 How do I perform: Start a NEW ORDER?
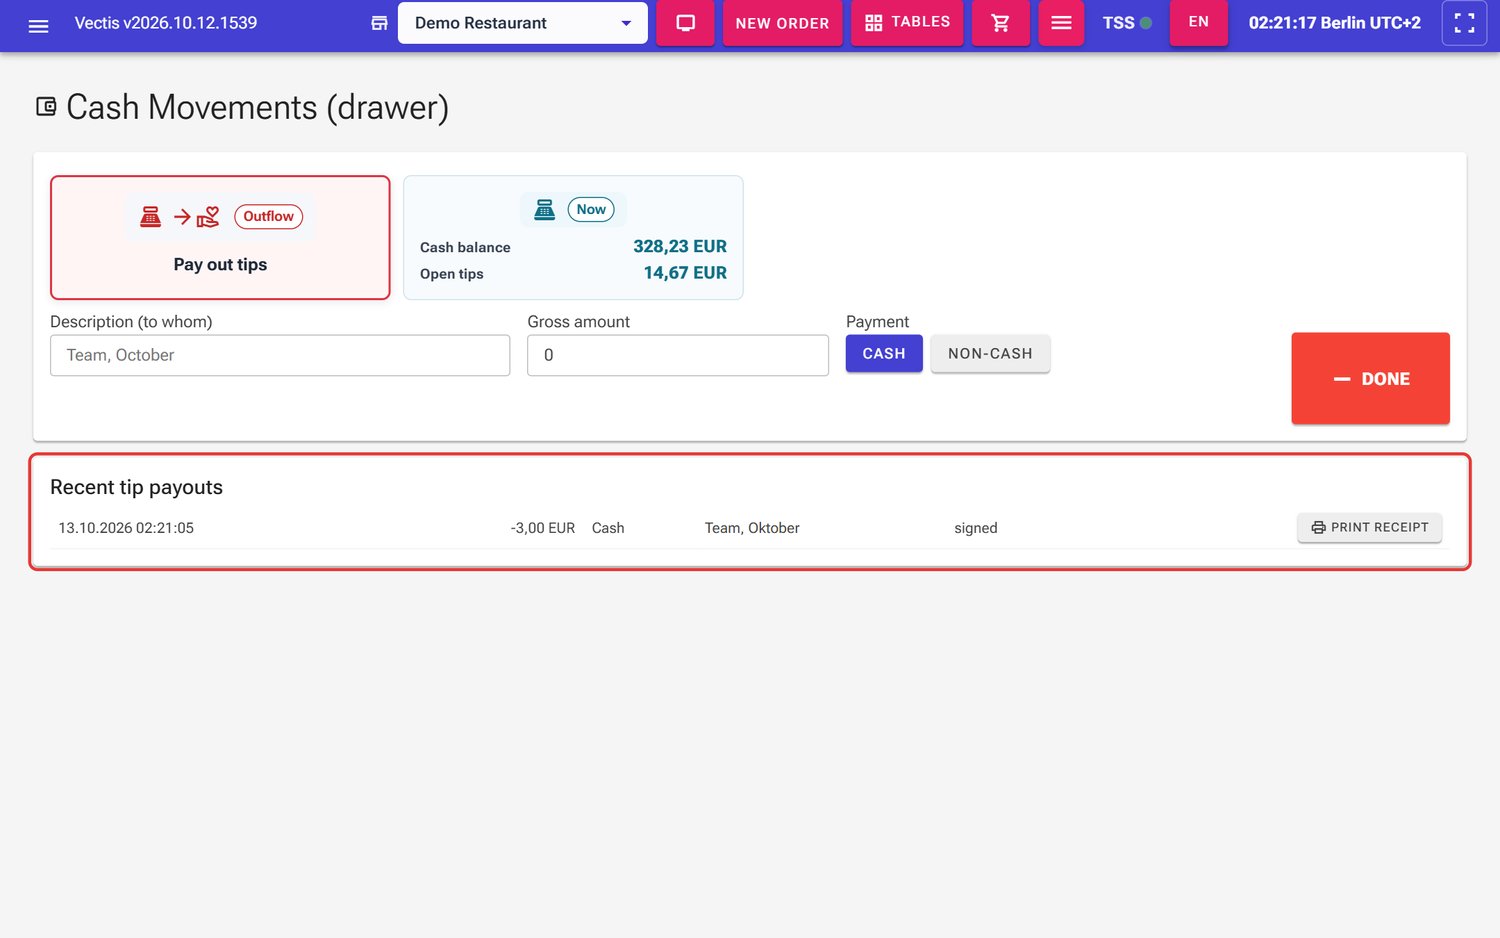pos(782,23)
